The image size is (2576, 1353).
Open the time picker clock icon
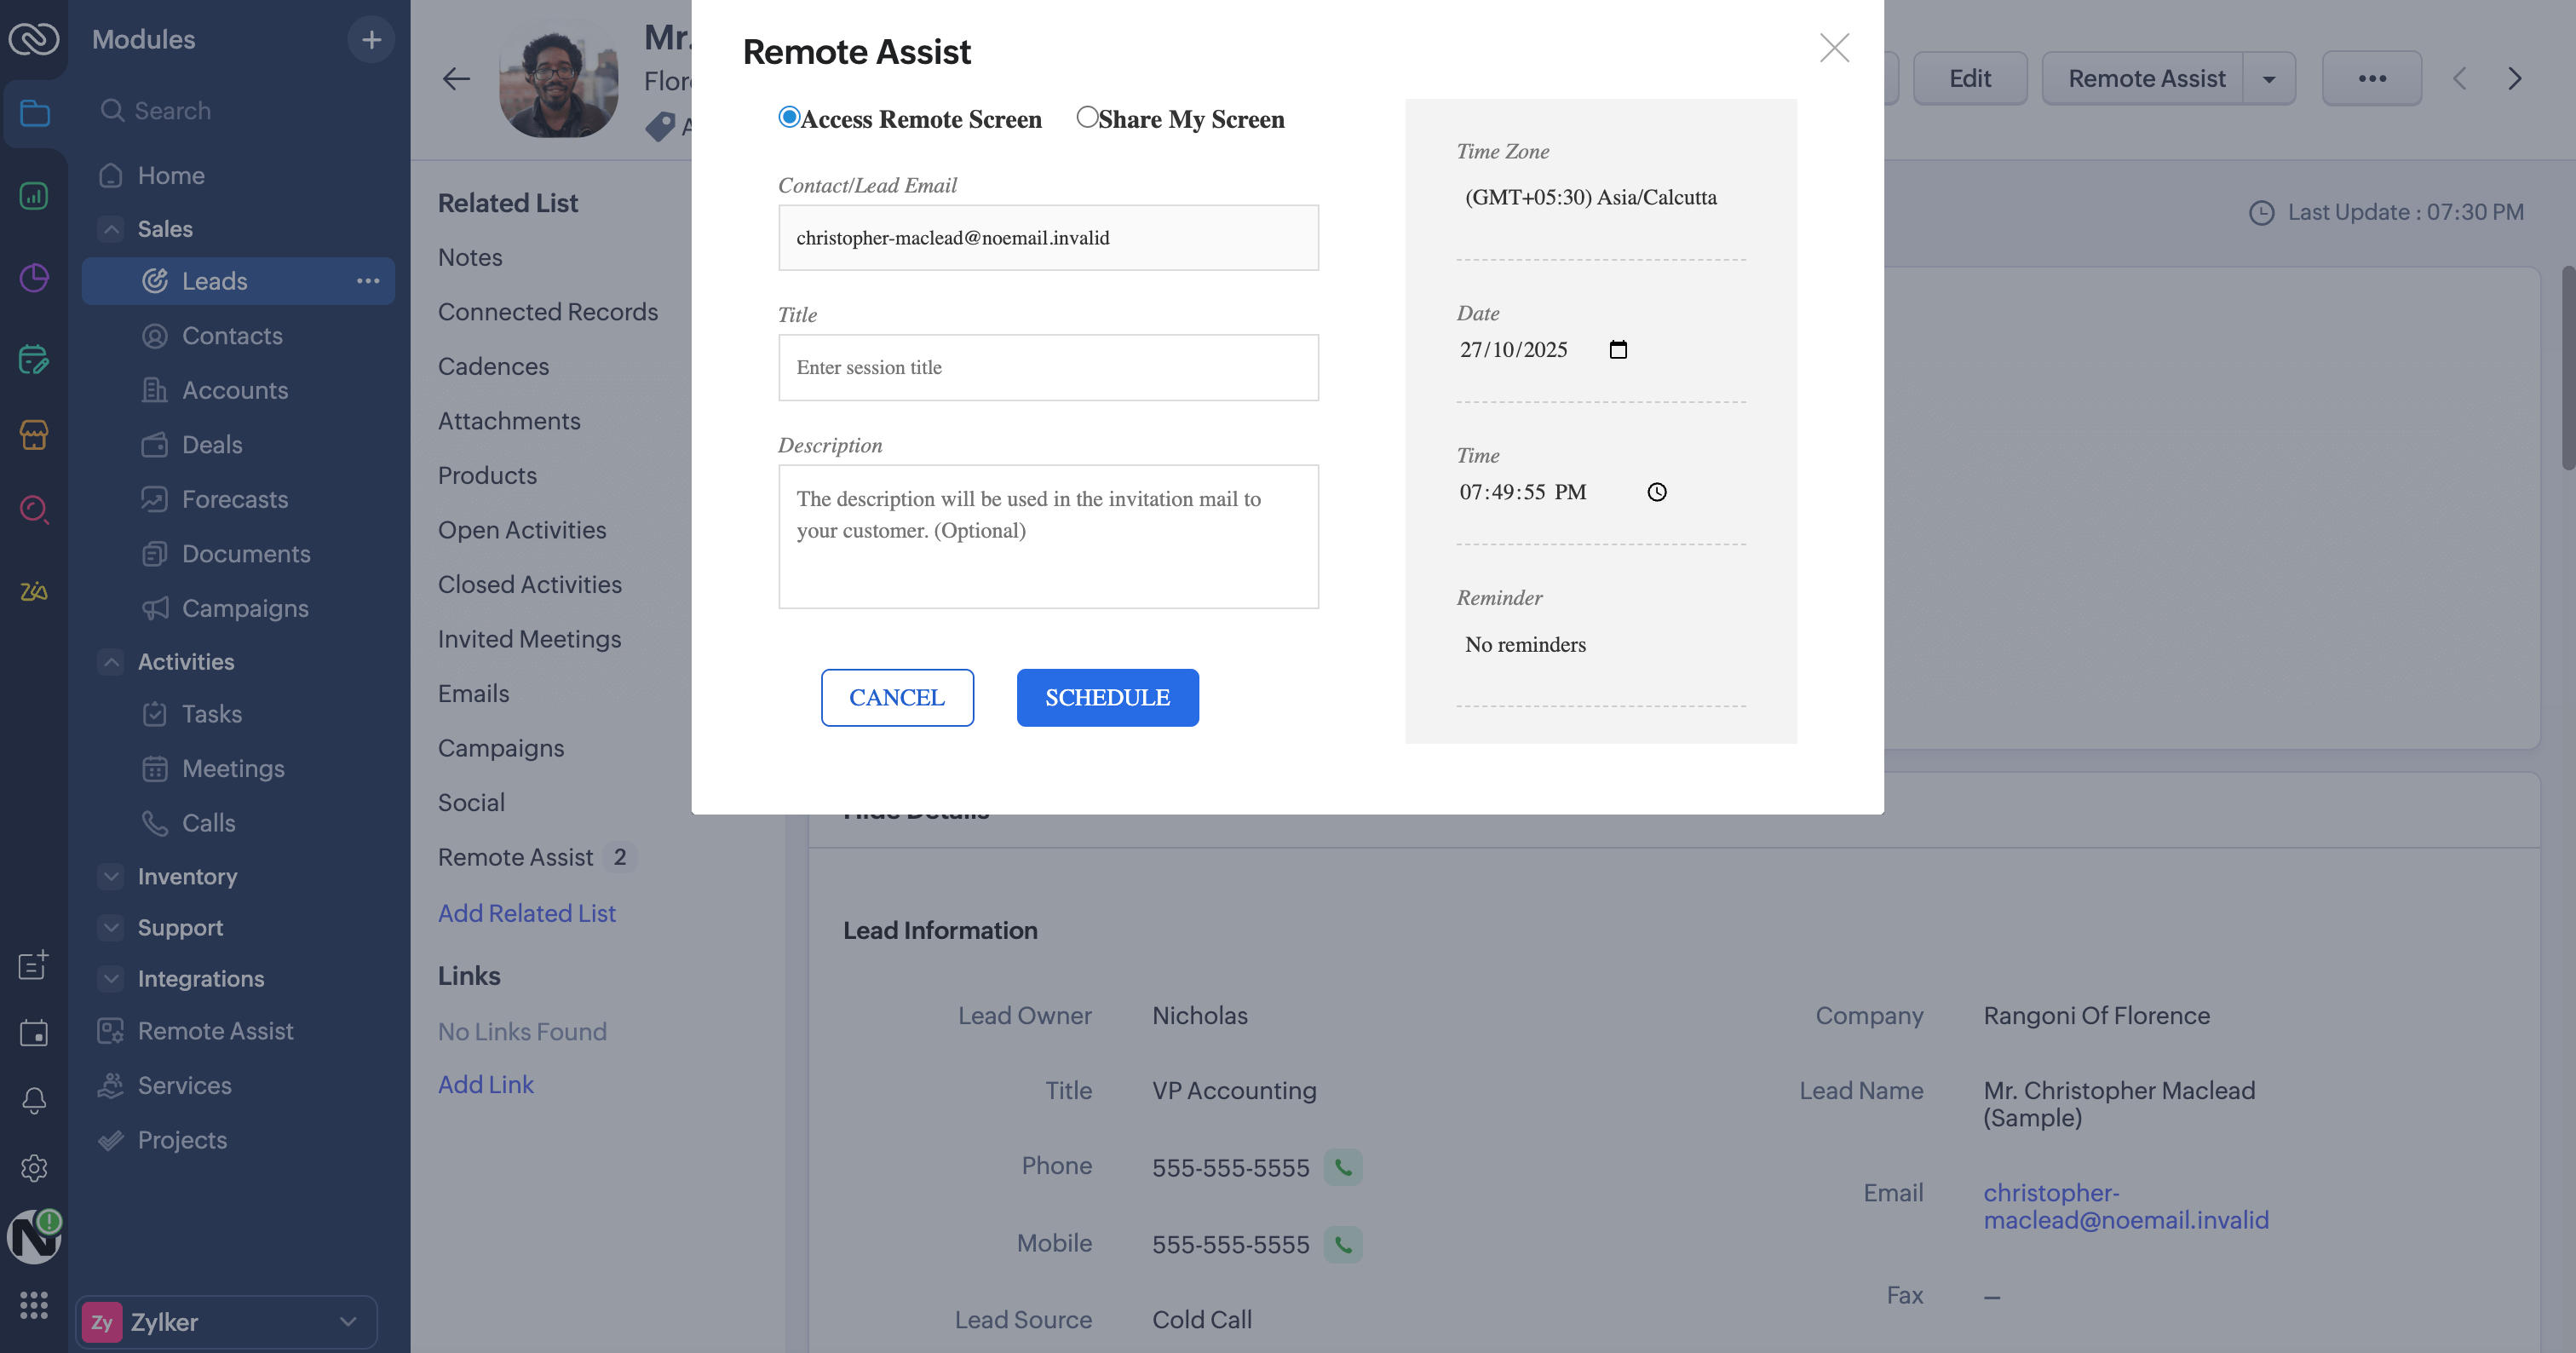(x=1657, y=492)
